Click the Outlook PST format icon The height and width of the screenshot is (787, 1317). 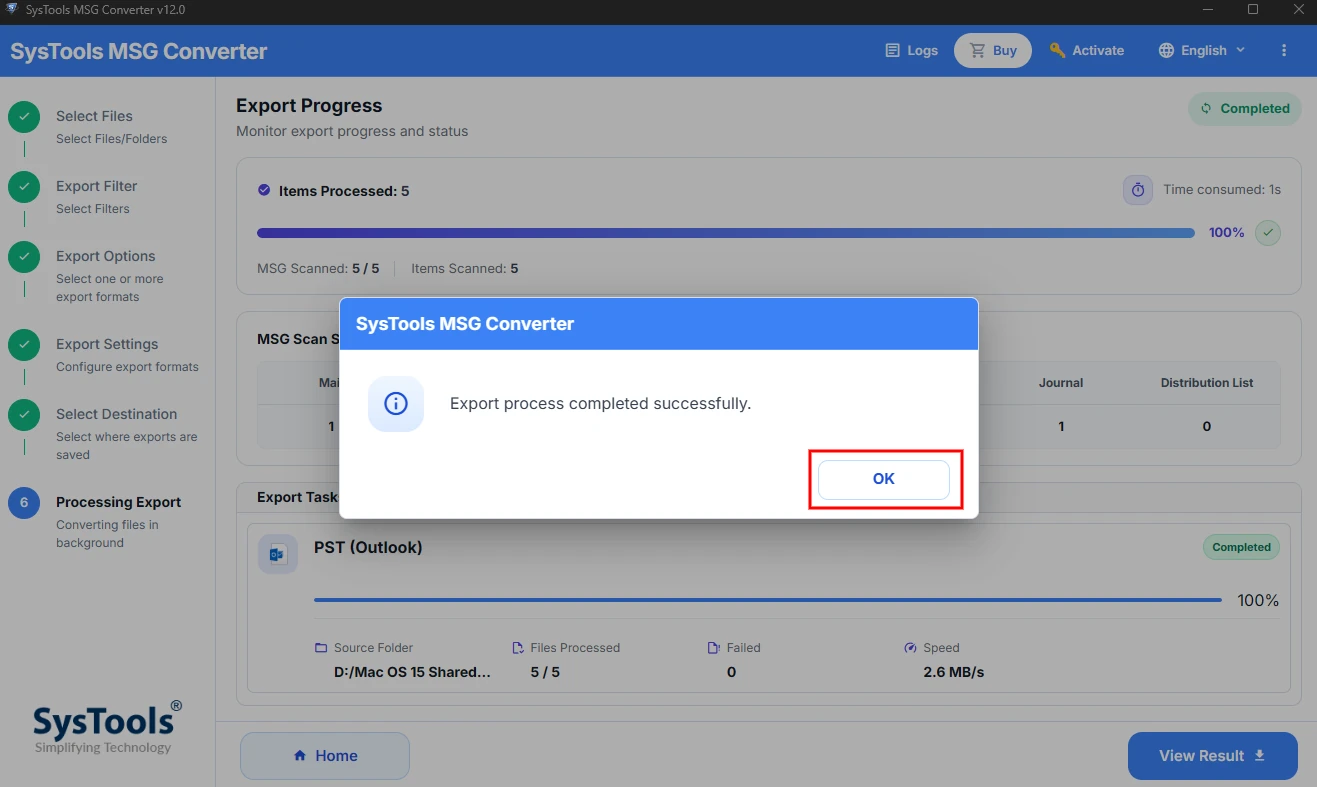tap(278, 554)
